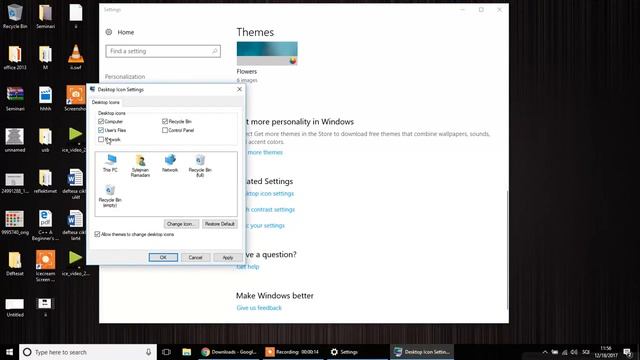
Task: Open the Desktop icon settings link
Action: (269, 193)
